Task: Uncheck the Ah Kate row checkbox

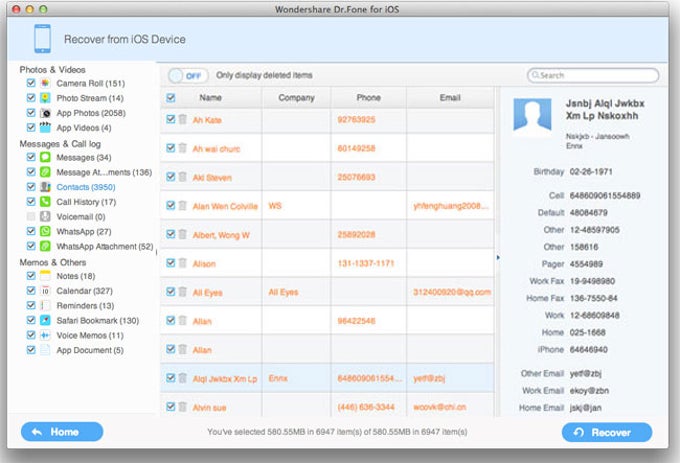Action: (171, 119)
